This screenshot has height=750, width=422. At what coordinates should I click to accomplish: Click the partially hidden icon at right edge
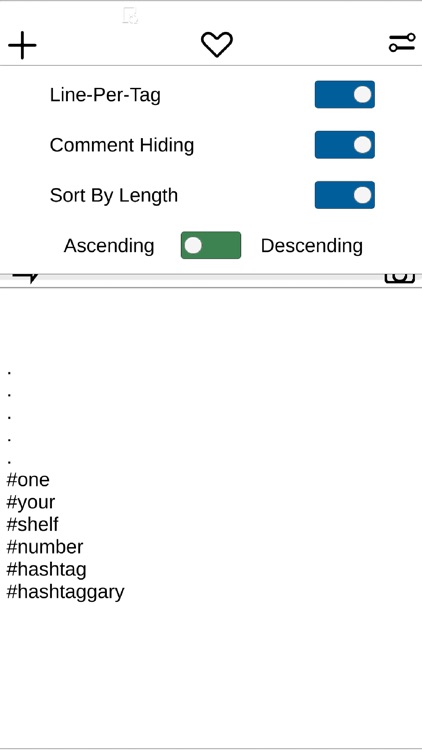pos(400,278)
